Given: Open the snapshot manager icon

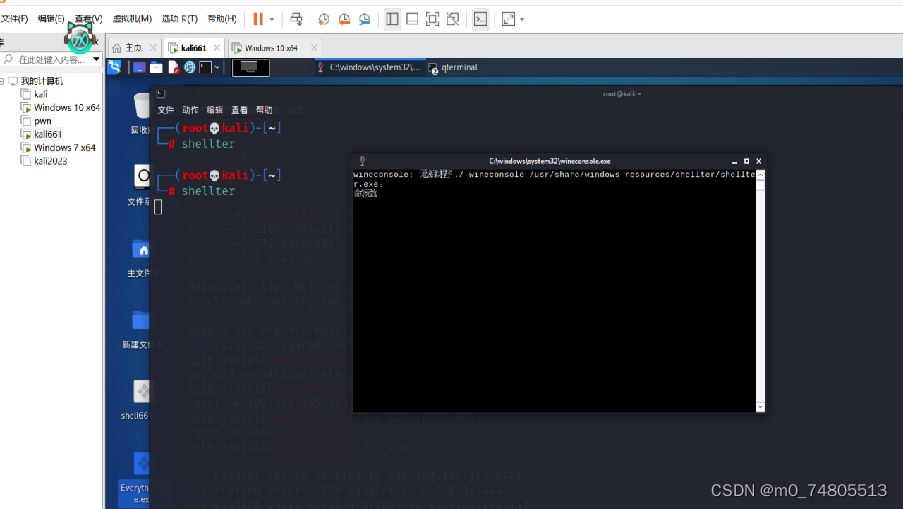Looking at the screenshot, I should (x=365, y=19).
